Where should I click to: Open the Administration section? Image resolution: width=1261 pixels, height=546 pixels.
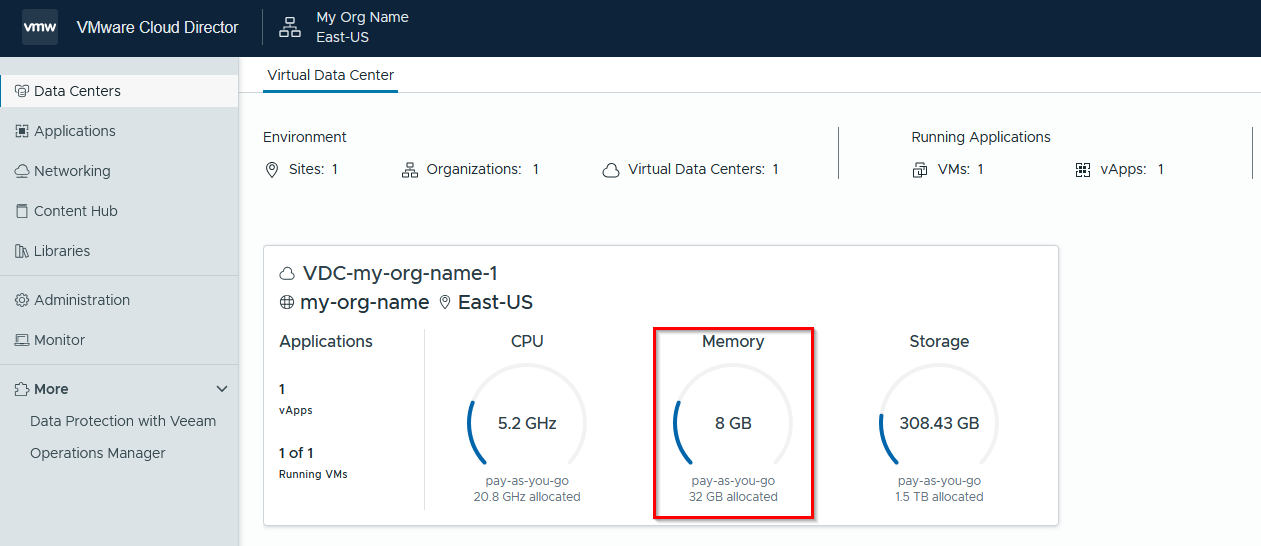[119, 300]
